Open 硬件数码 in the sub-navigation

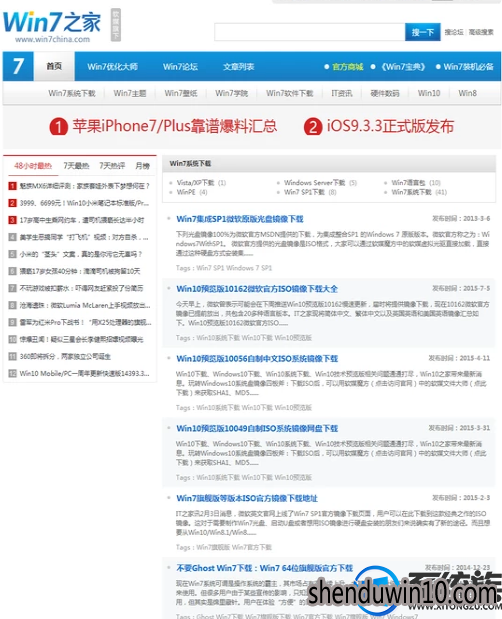[x=385, y=93]
